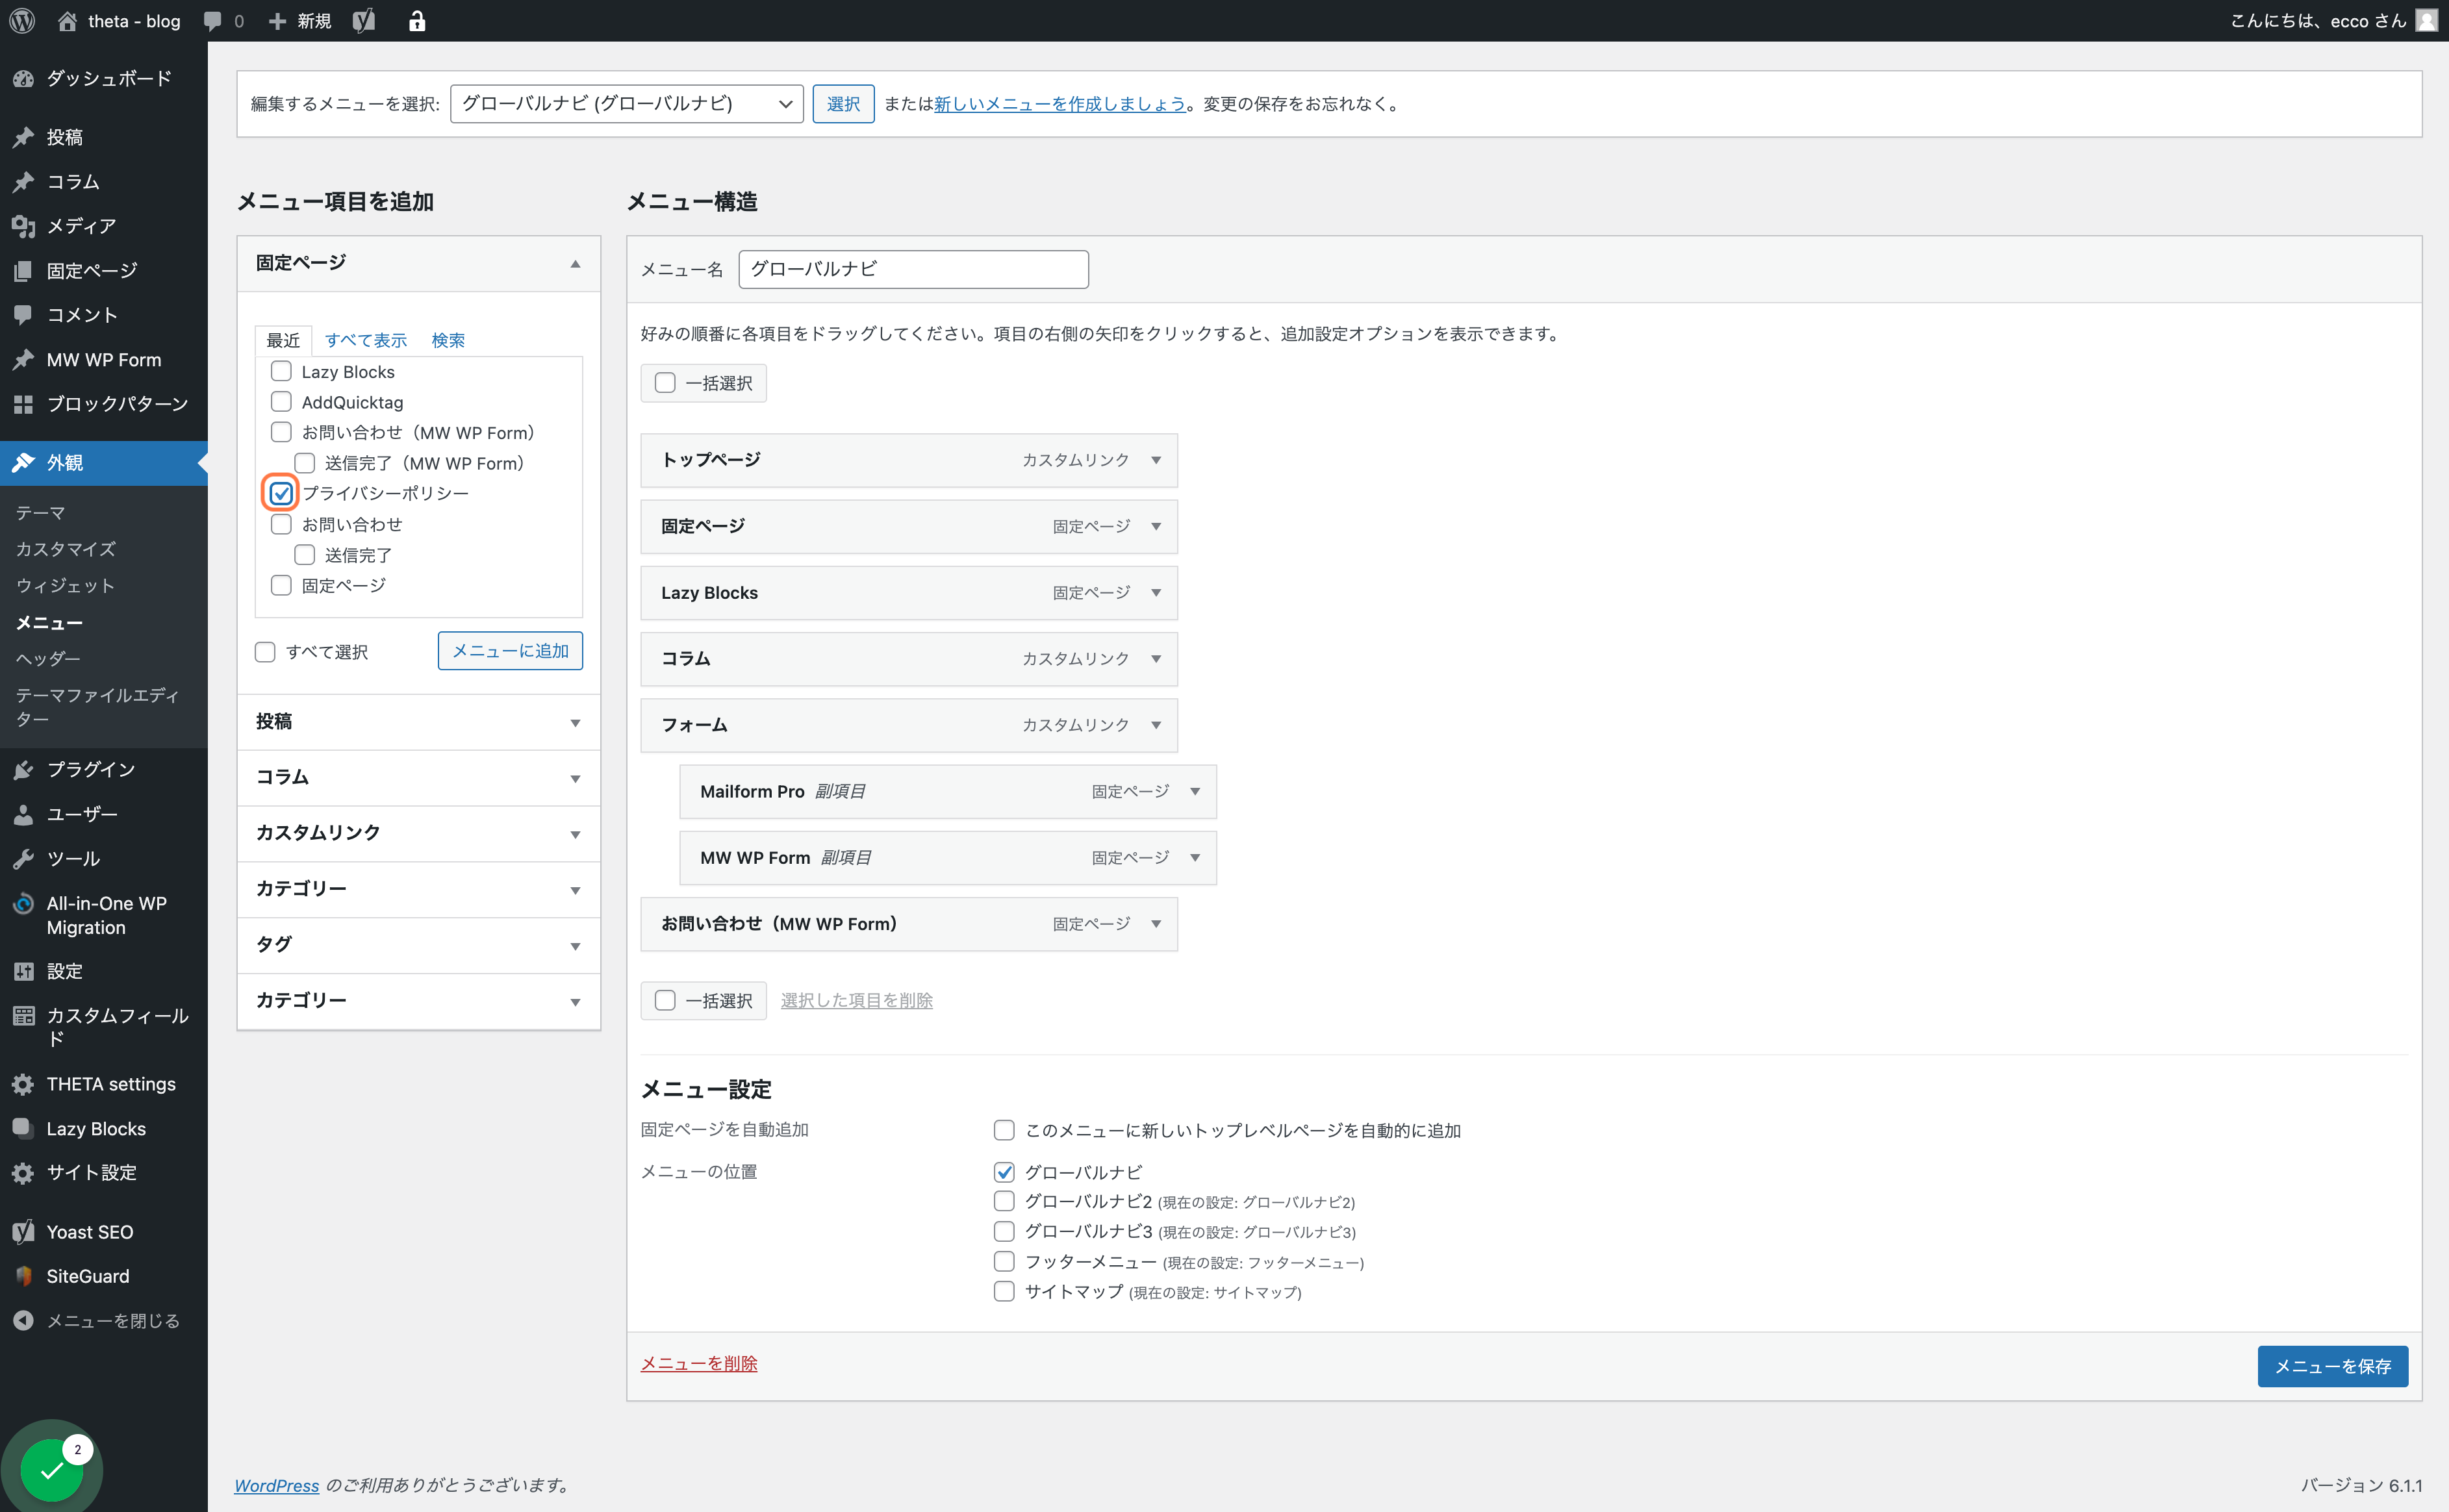Viewport: 2449px width, 1512px height.
Task: Check auto-add top-level pages option
Action: click(1004, 1130)
